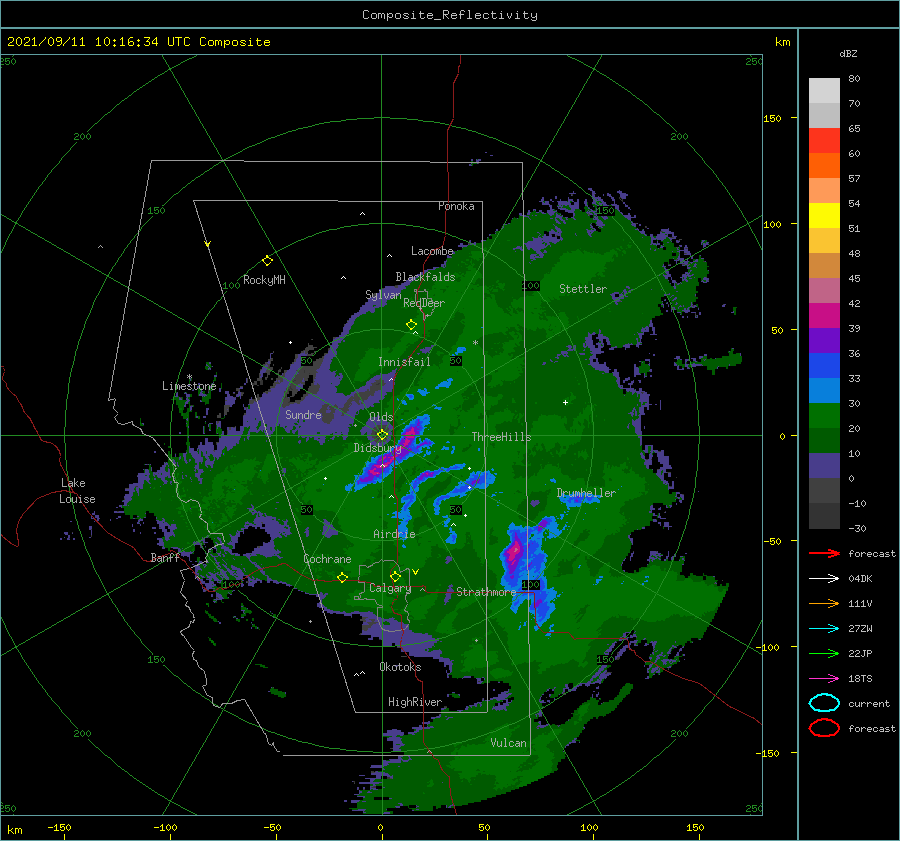This screenshot has height=841, width=900.
Task: Click the HighRiver label
Action: coord(415,702)
